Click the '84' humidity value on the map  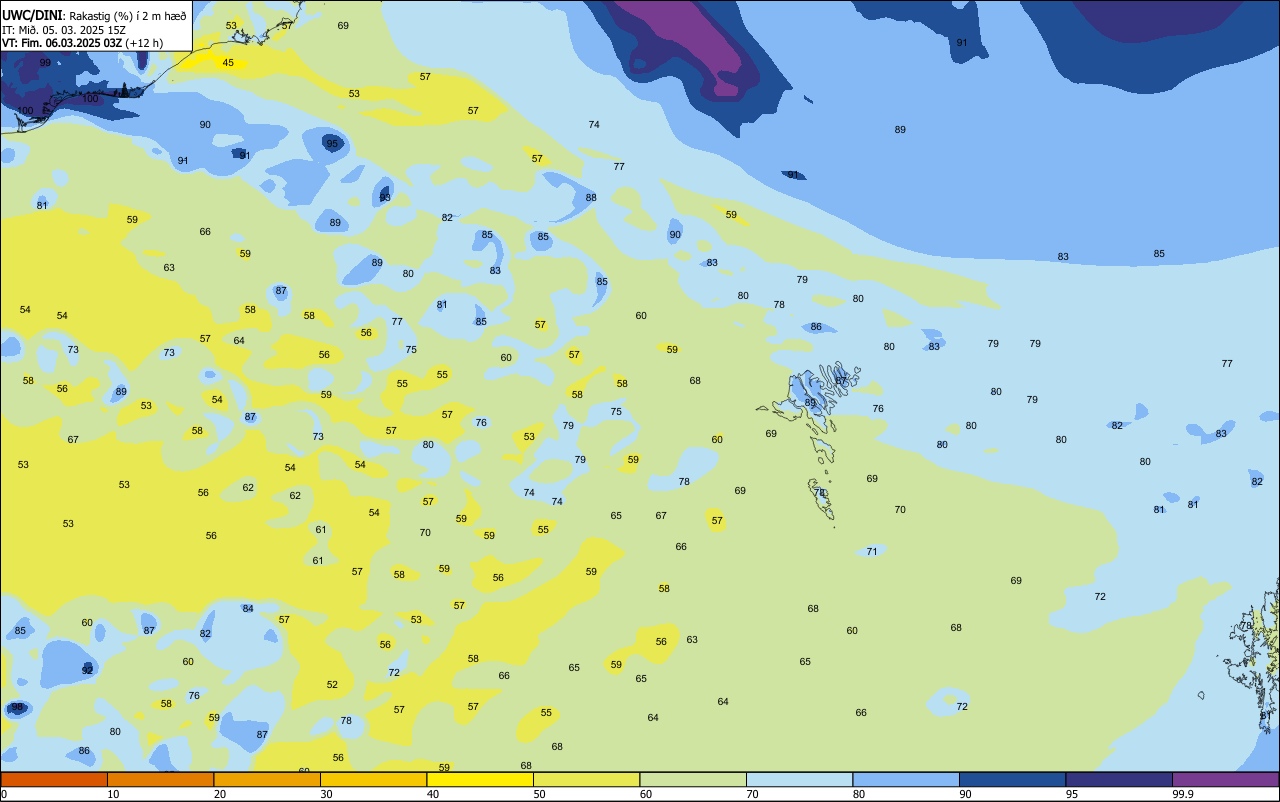(x=248, y=608)
